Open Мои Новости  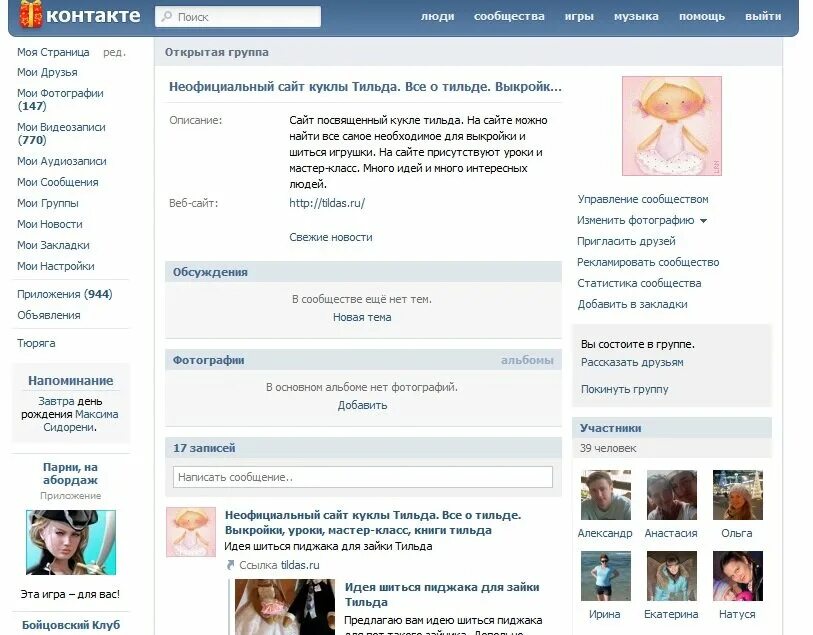click(50, 224)
